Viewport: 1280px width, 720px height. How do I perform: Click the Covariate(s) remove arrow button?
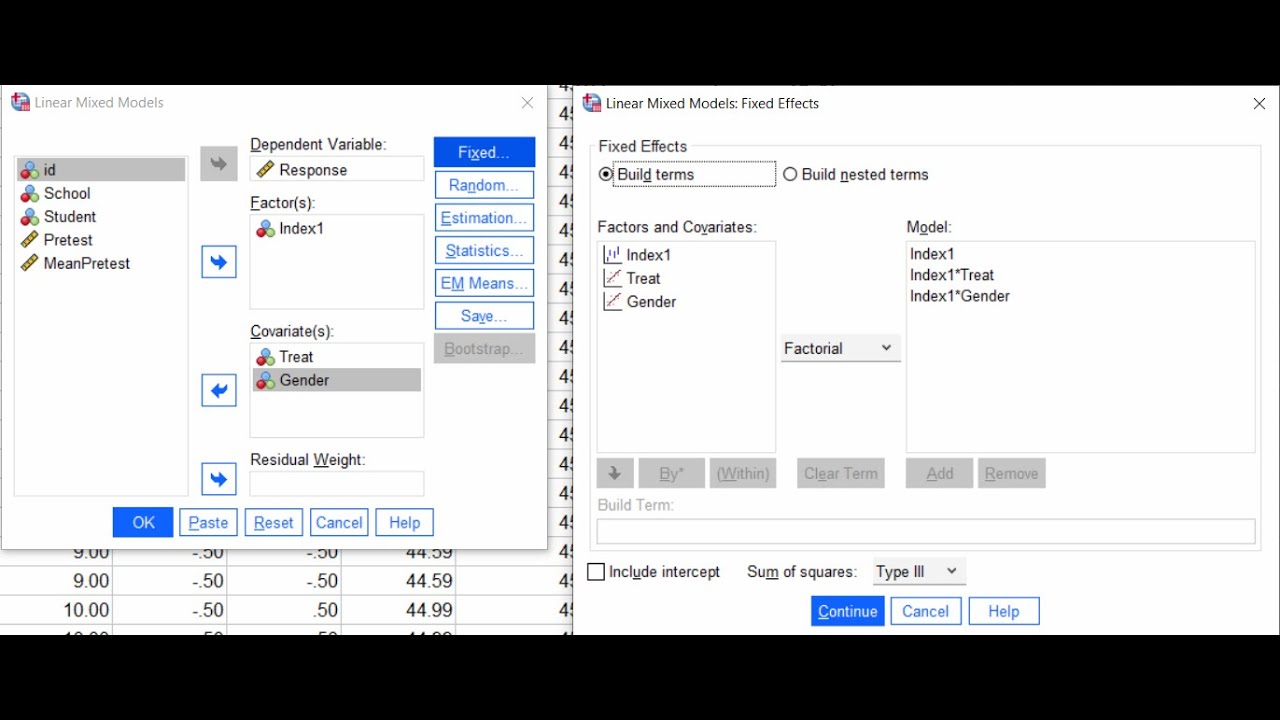click(x=219, y=391)
